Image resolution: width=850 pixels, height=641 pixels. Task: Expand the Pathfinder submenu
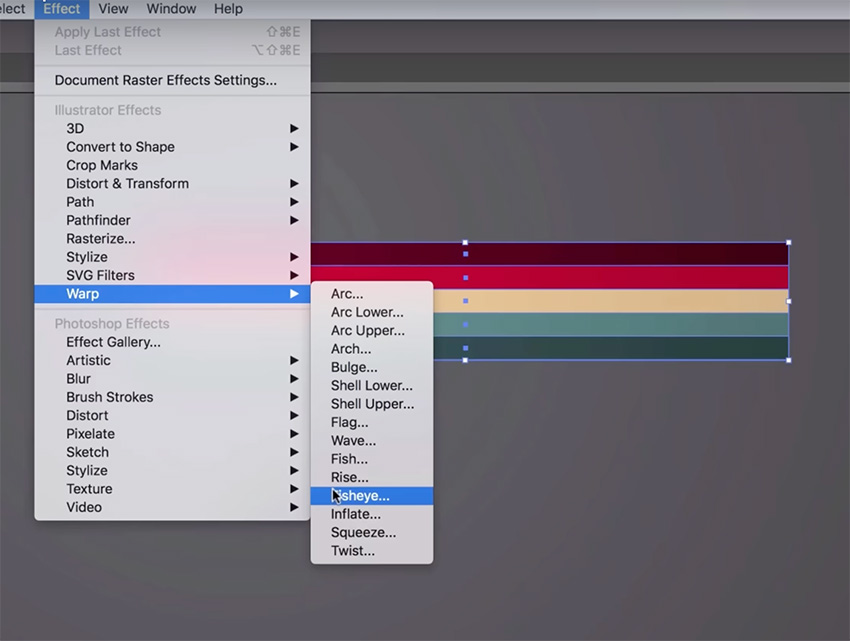click(98, 220)
